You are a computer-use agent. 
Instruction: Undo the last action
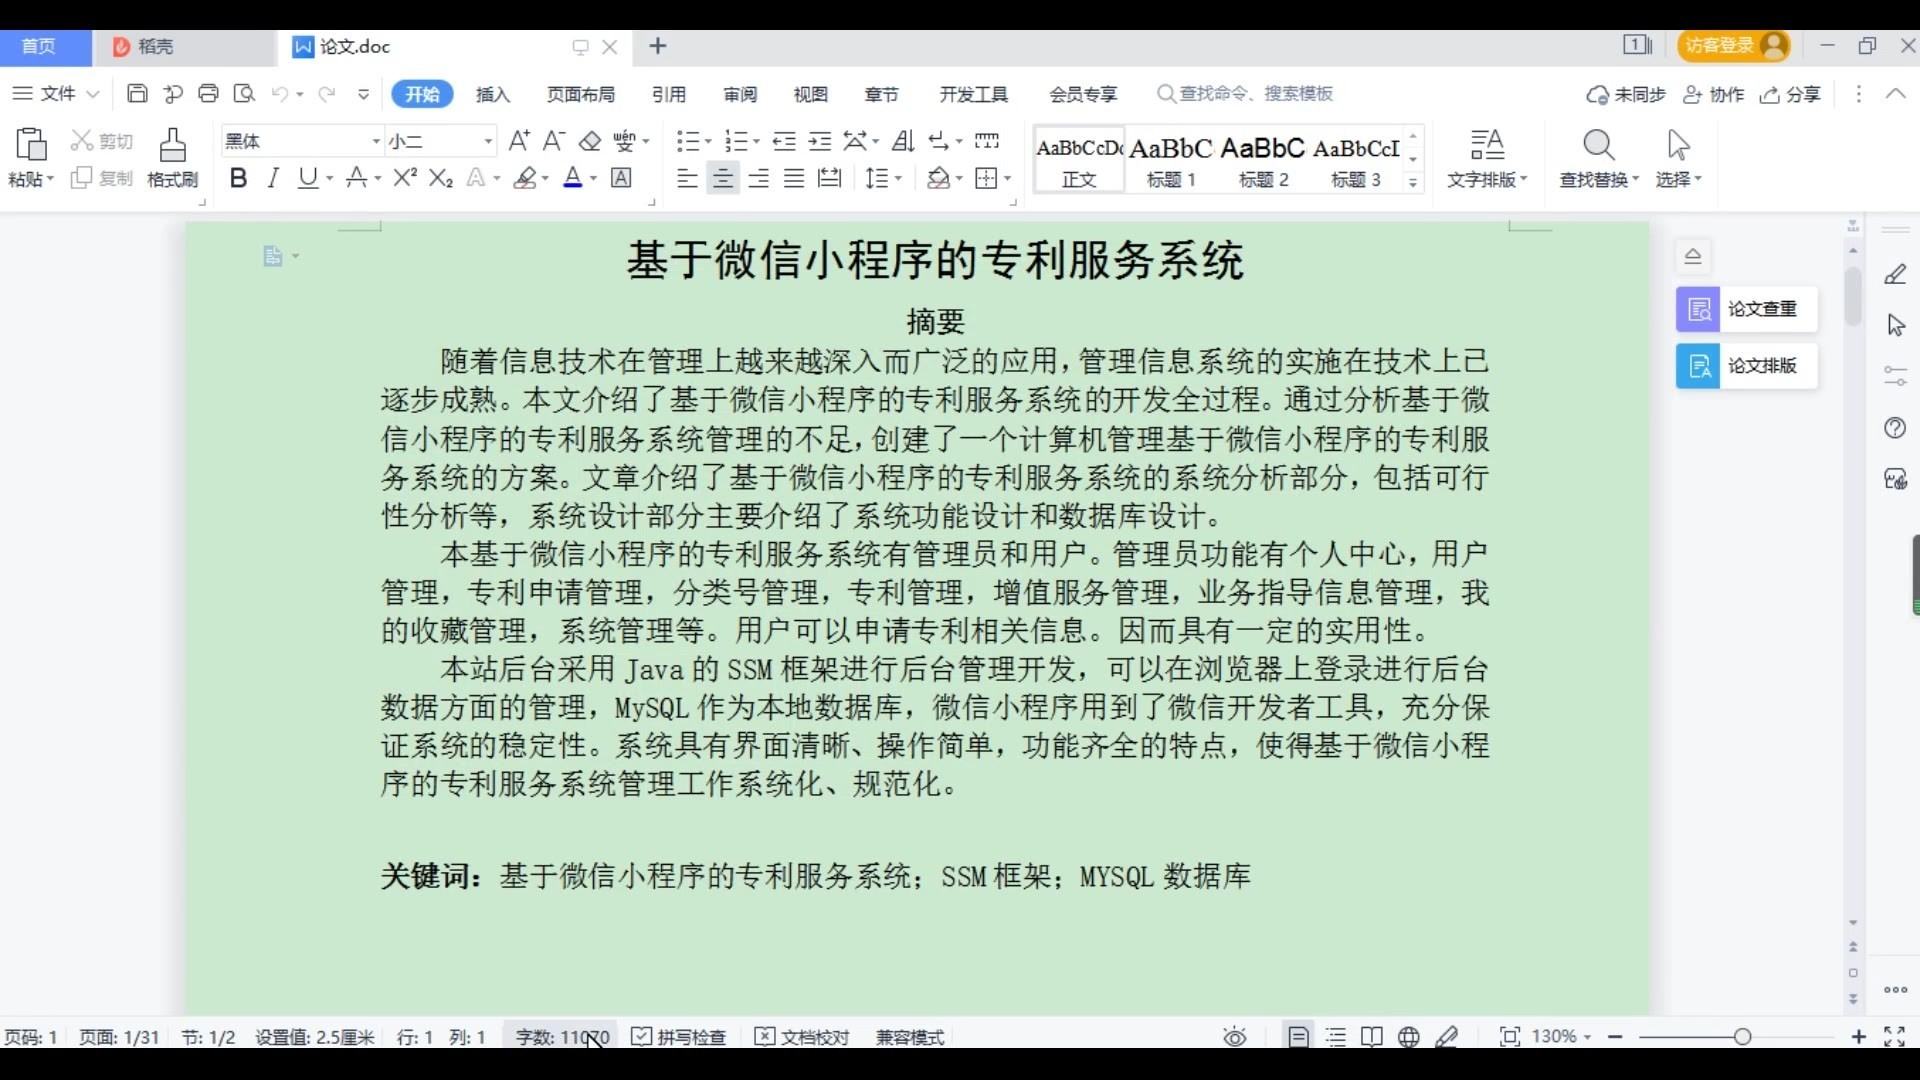(x=280, y=93)
